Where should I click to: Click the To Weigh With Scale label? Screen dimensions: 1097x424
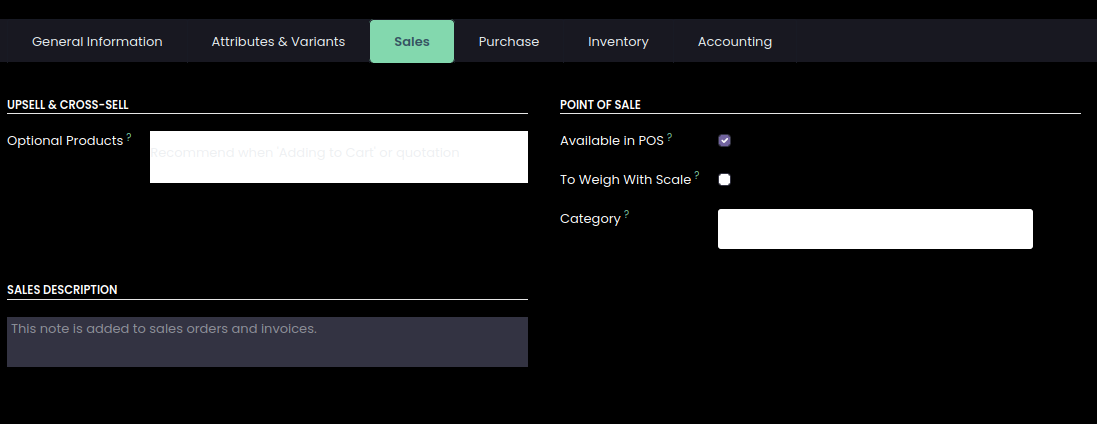[625, 180]
